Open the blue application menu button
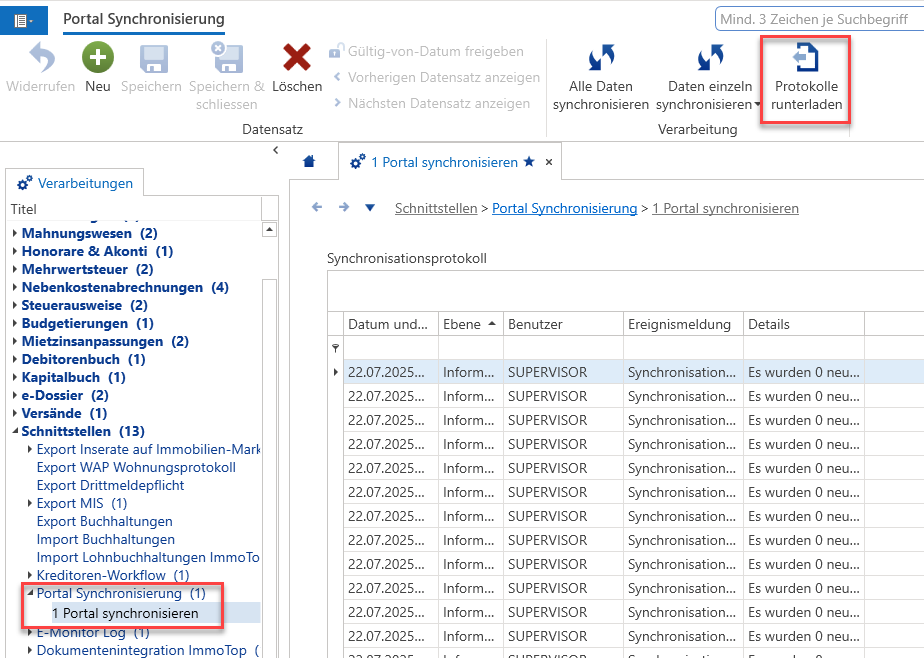Viewport: 924px width, 658px height. pos(24,21)
